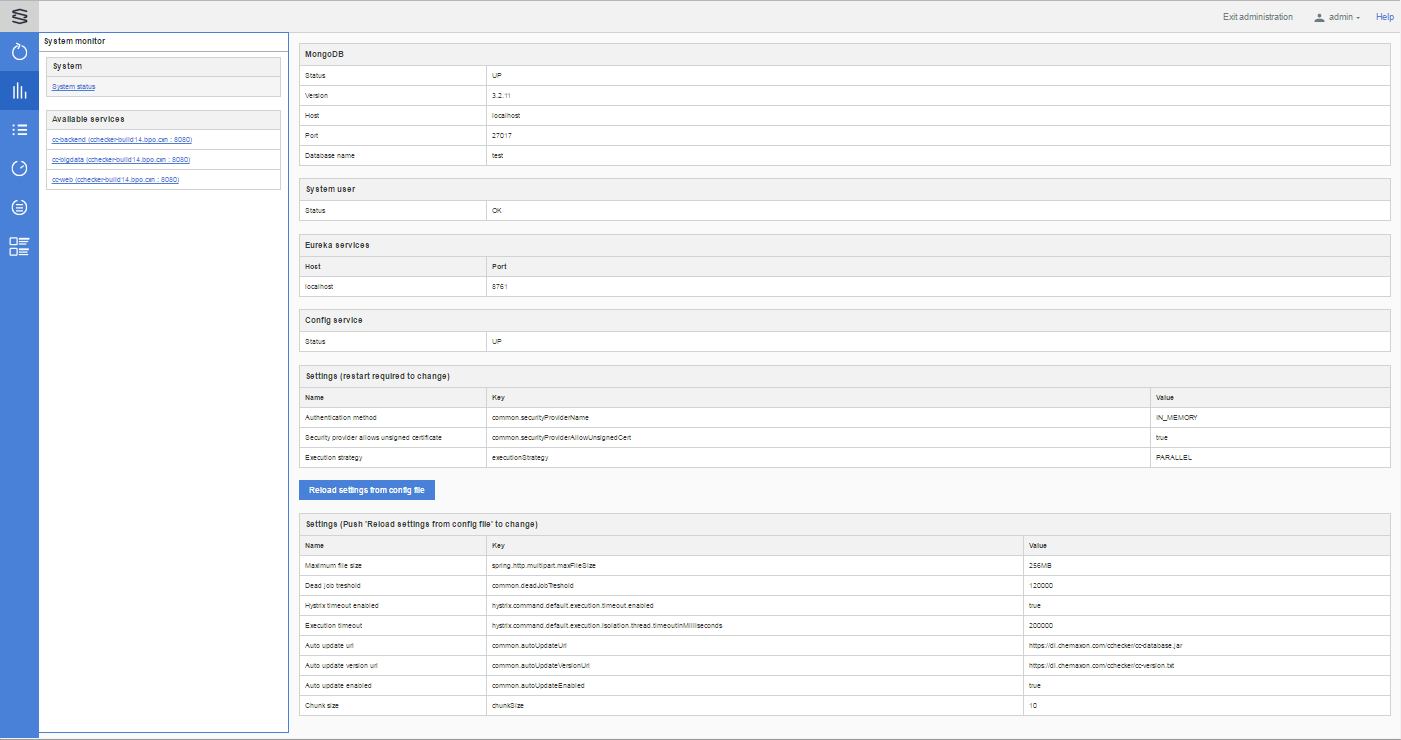Select the System monitor panel title
The image size is (1401, 740).
click(x=75, y=41)
